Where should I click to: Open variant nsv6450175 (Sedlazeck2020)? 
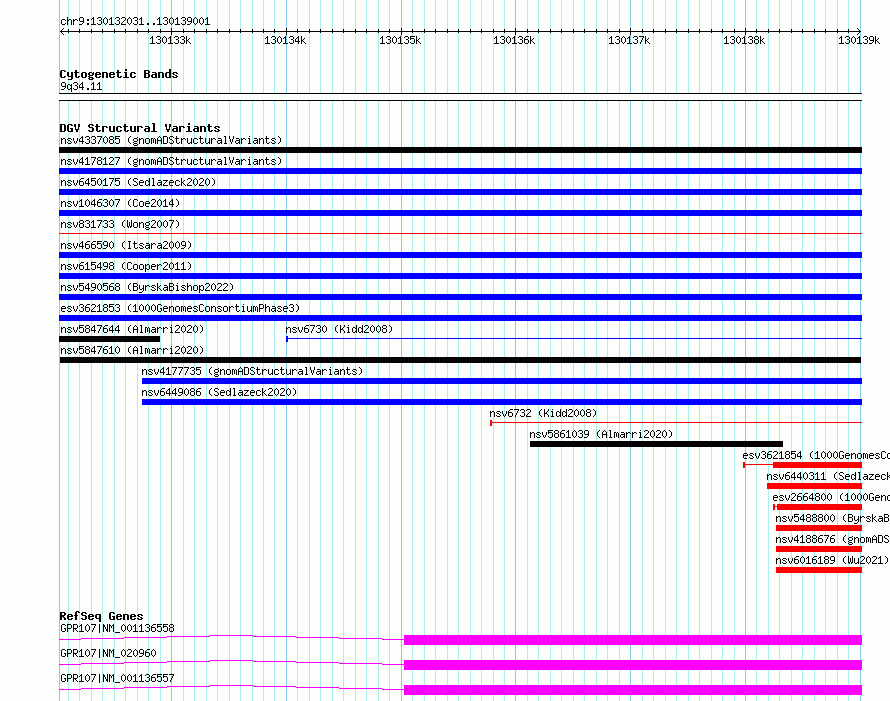point(138,182)
